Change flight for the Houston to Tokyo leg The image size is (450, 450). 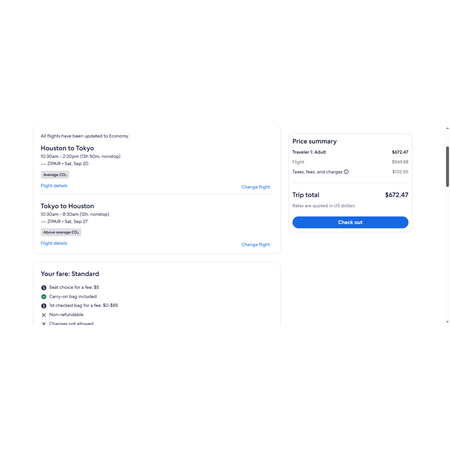pos(256,187)
